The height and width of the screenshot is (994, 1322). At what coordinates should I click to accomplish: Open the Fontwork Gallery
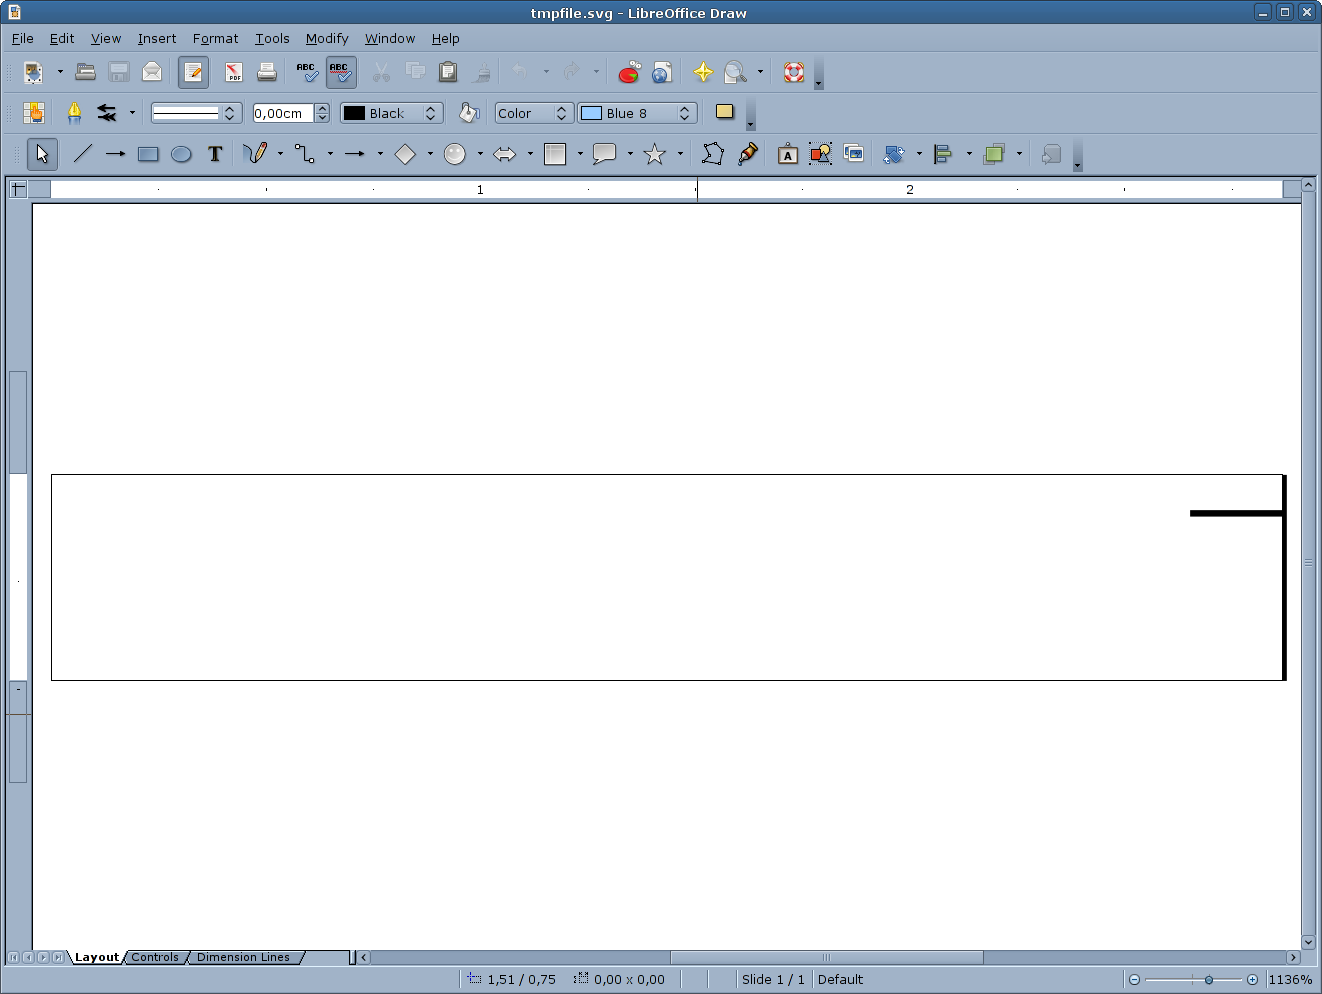pyautogui.click(x=788, y=154)
